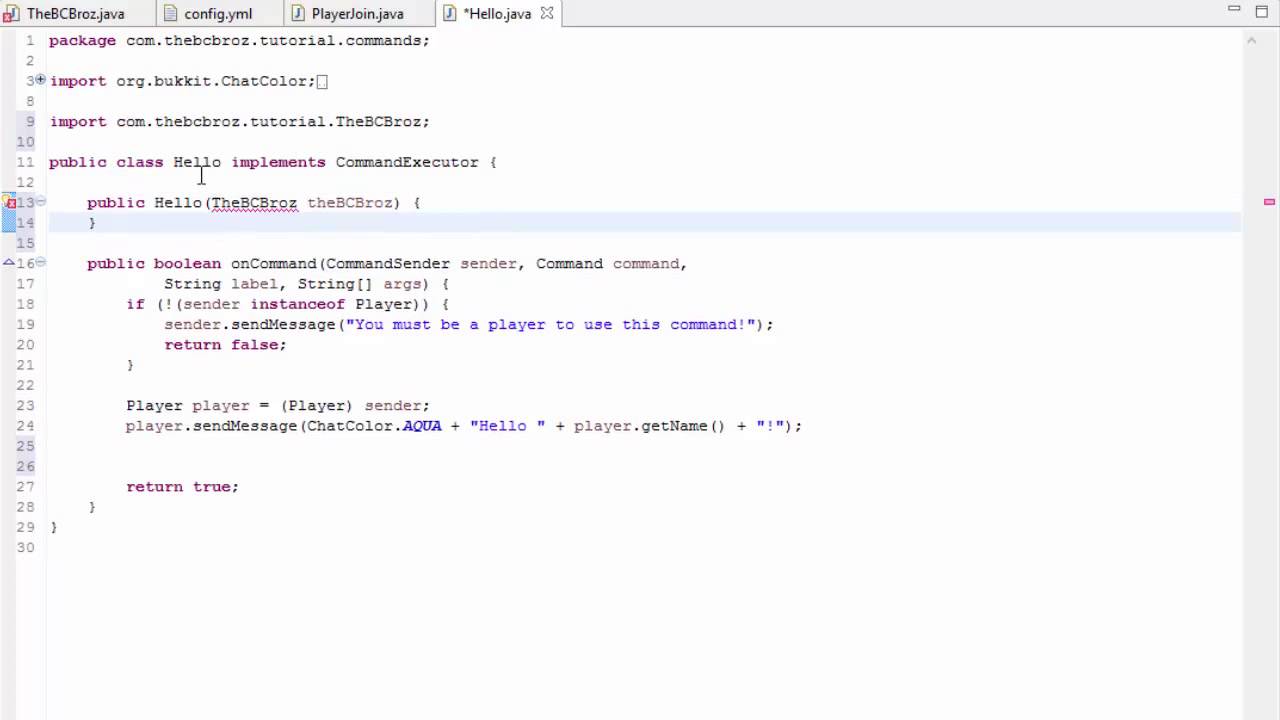
Task: Click the red-underlined TheBCBroz type in the constructor
Action: click(x=254, y=203)
